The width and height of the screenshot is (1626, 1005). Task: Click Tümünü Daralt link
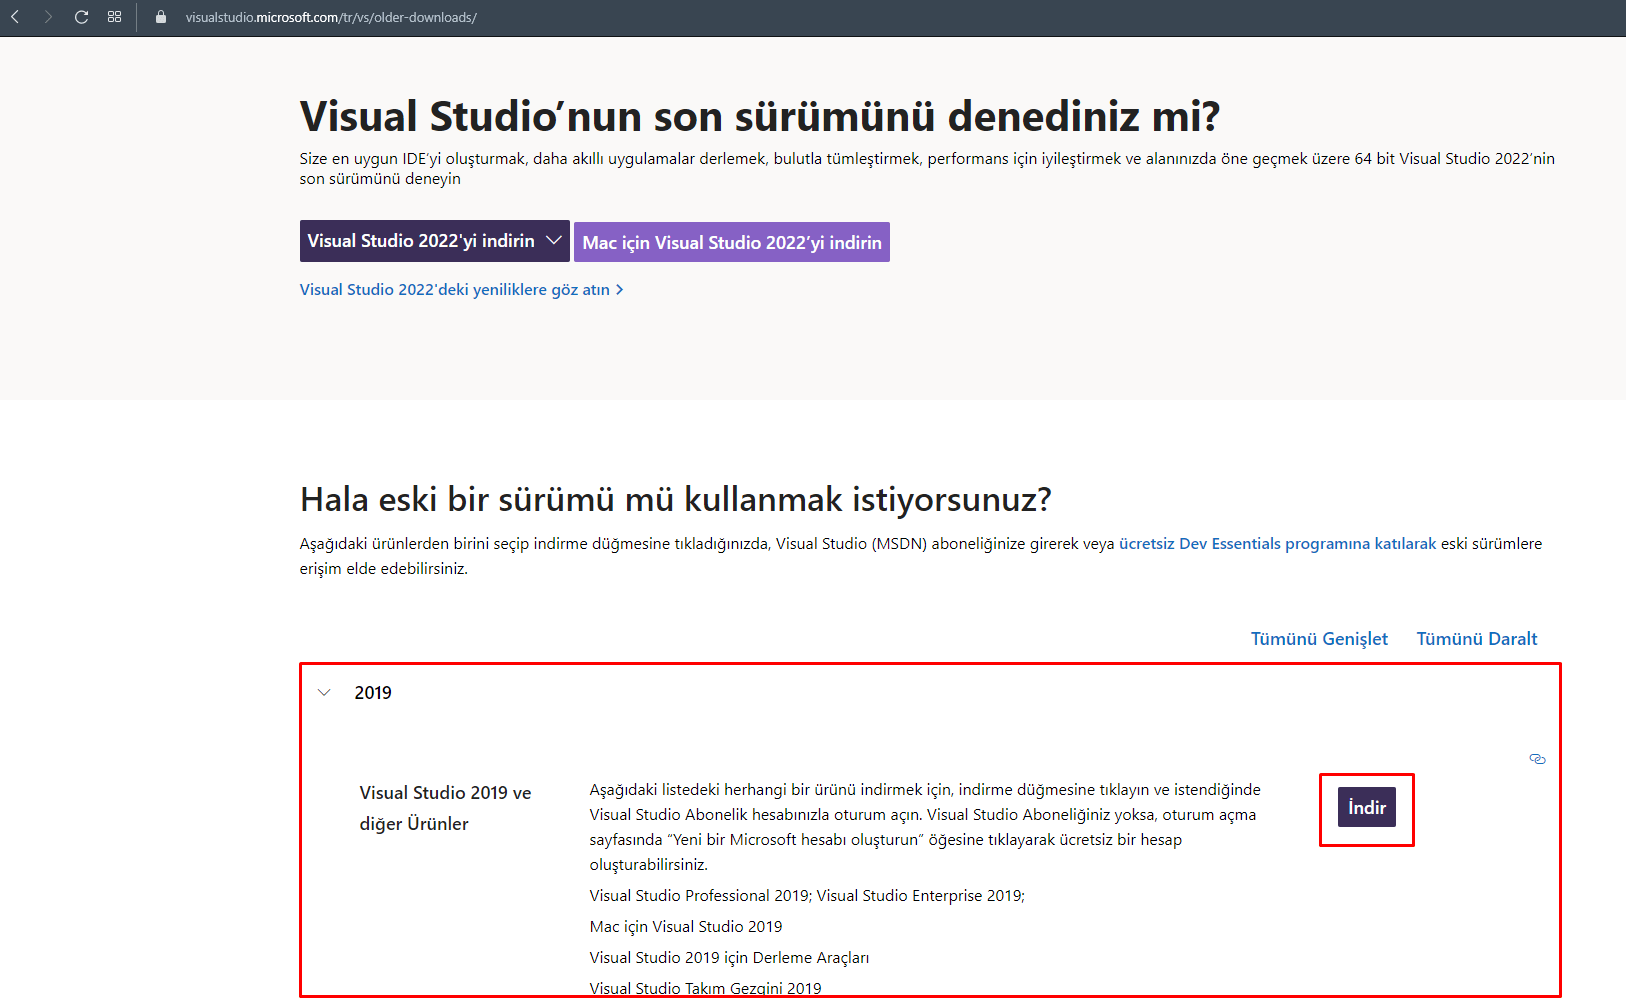1477,639
